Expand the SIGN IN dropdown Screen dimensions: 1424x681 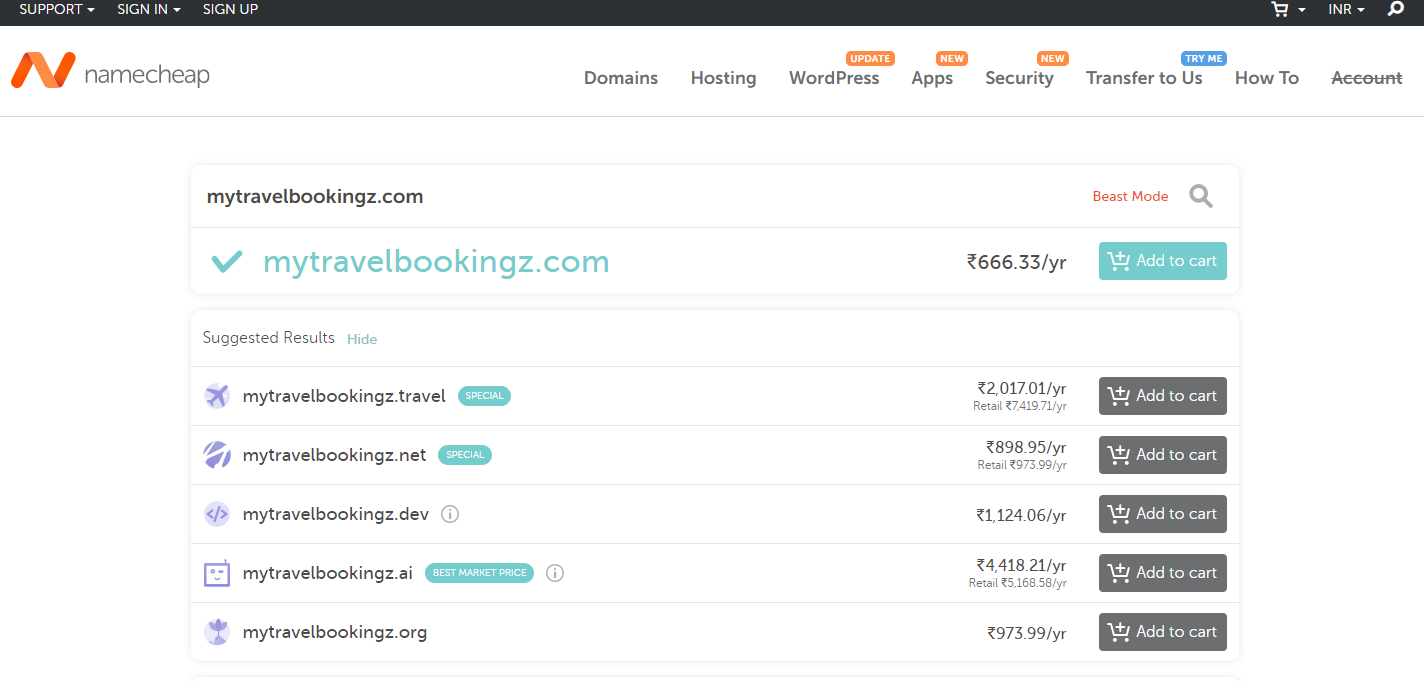tap(149, 9)
